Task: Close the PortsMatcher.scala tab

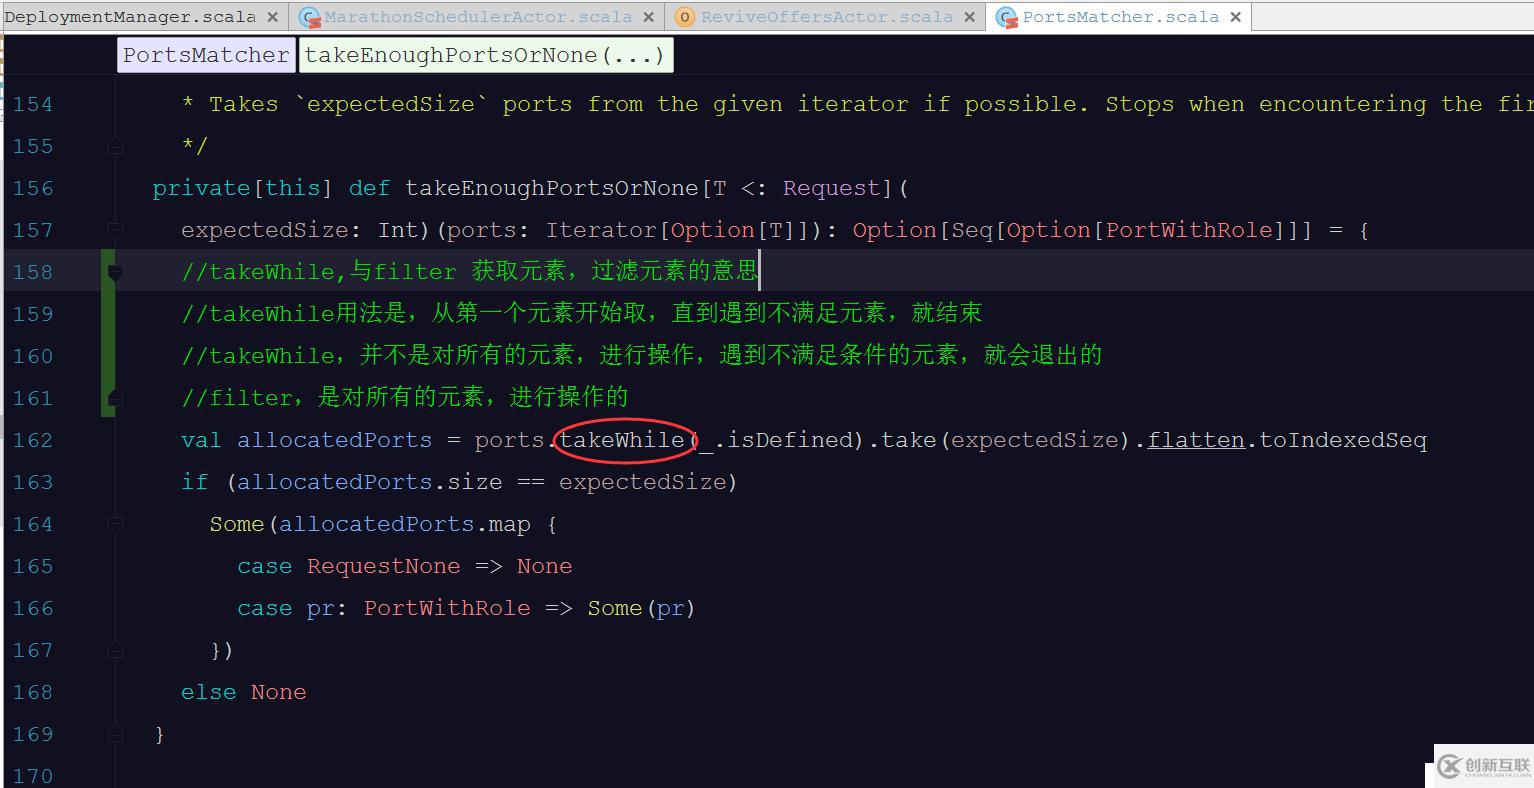Action: (x=1236, y=17)
